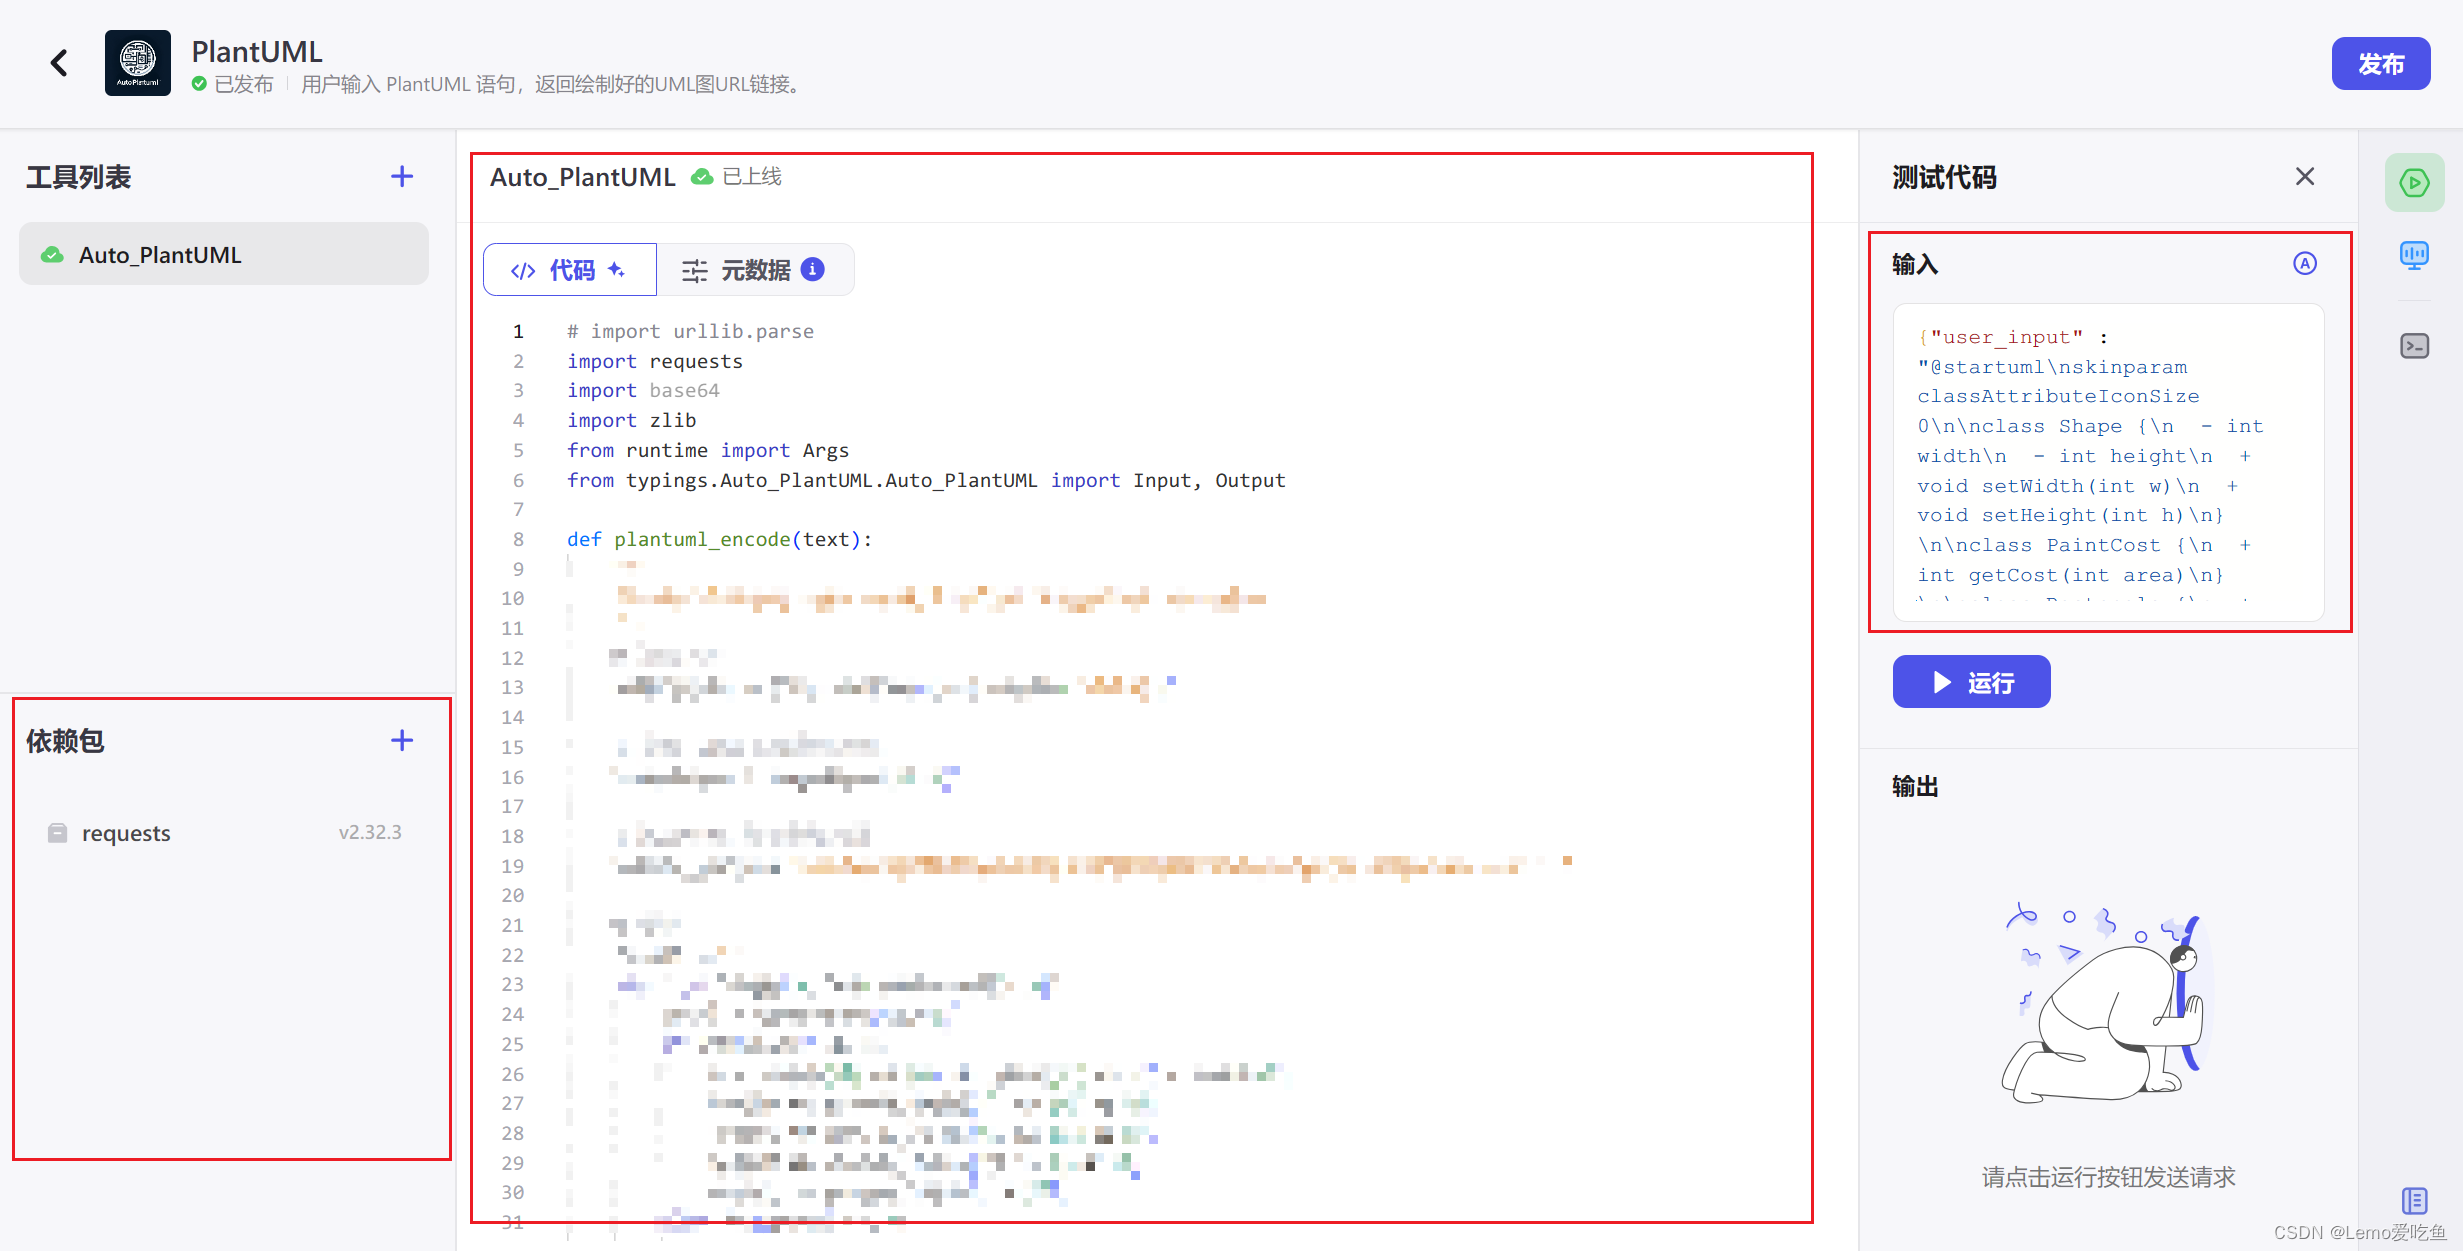Click 'from runtime import Args' line
This screenshot has height=1251, width=2463.
click(x=707, y=450)
